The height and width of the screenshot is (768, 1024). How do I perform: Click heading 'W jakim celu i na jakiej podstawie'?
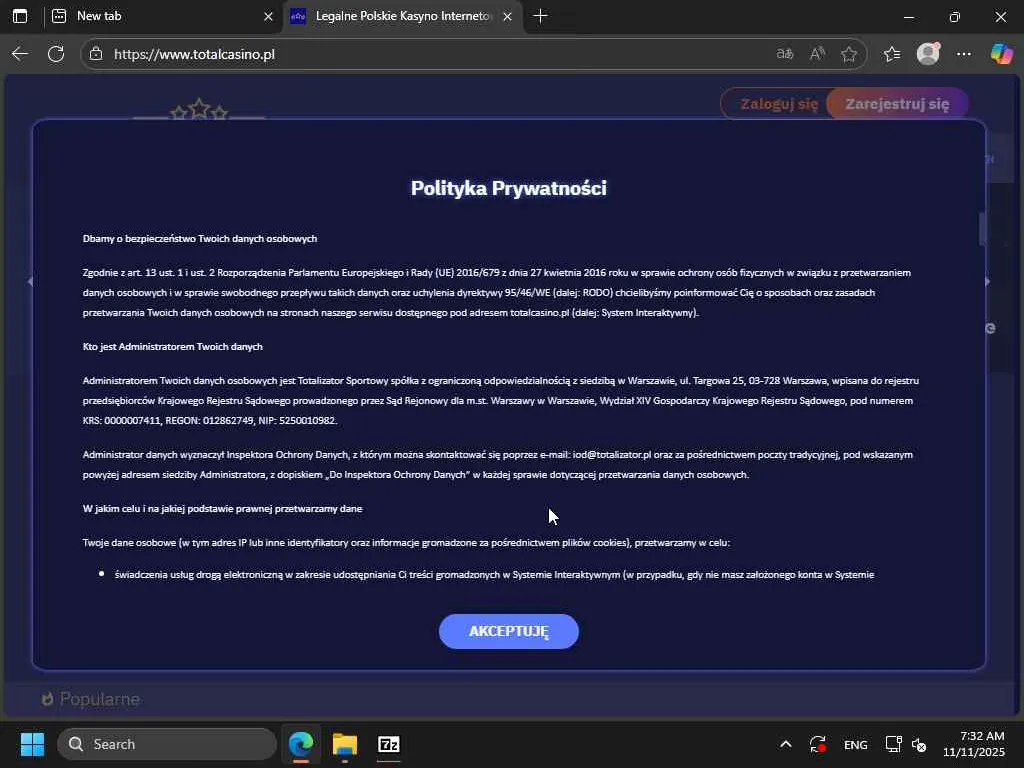click(222, 509)
